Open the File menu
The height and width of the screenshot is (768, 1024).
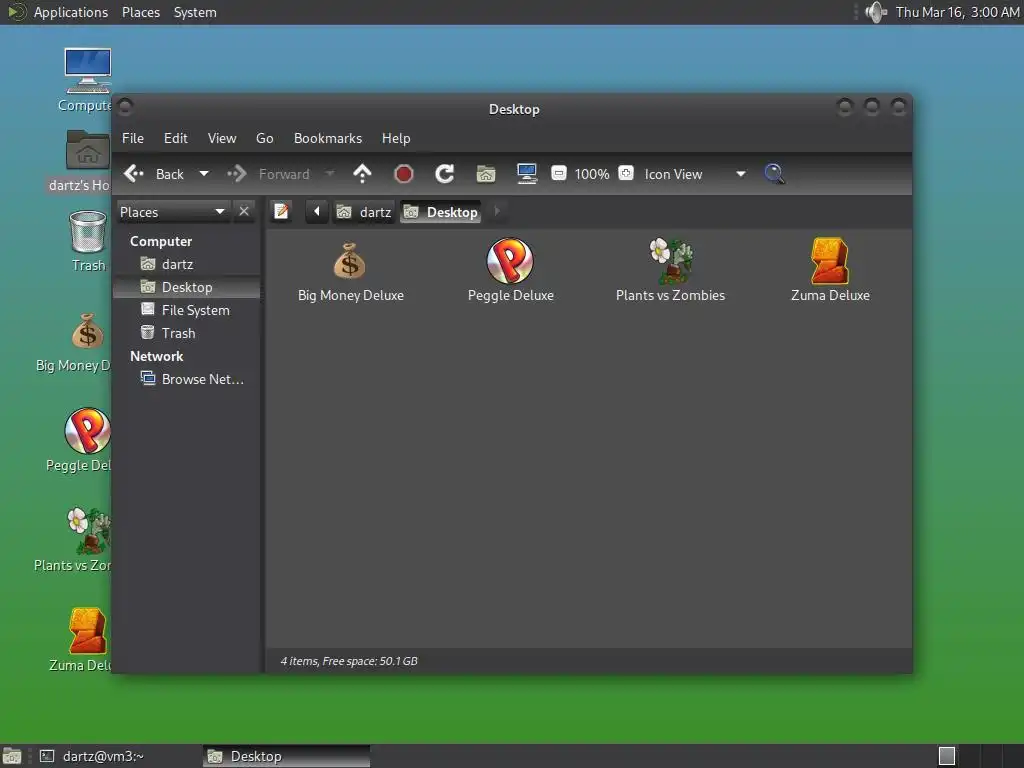coord(133,138)
